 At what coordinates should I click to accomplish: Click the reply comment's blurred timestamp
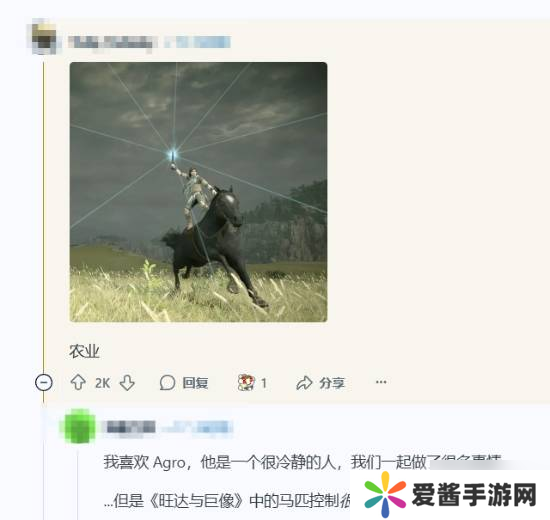click(196, 427)
